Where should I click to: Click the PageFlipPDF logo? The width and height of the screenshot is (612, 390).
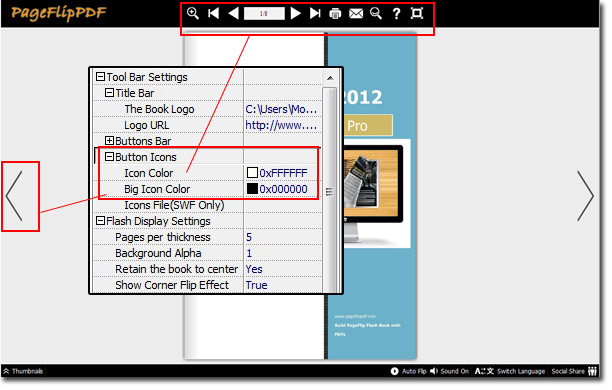(59, 13)
